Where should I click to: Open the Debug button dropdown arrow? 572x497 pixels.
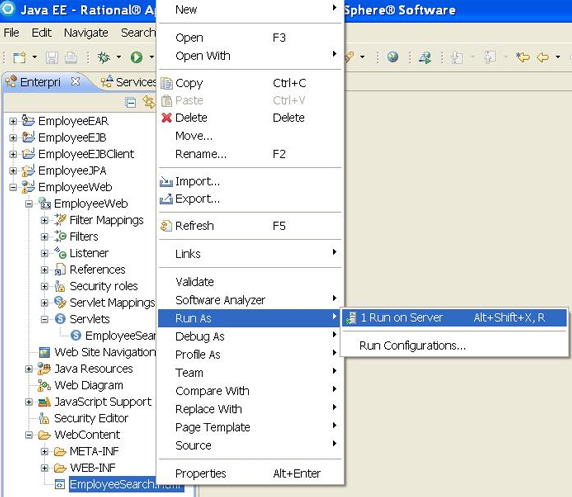coord(119,57)
